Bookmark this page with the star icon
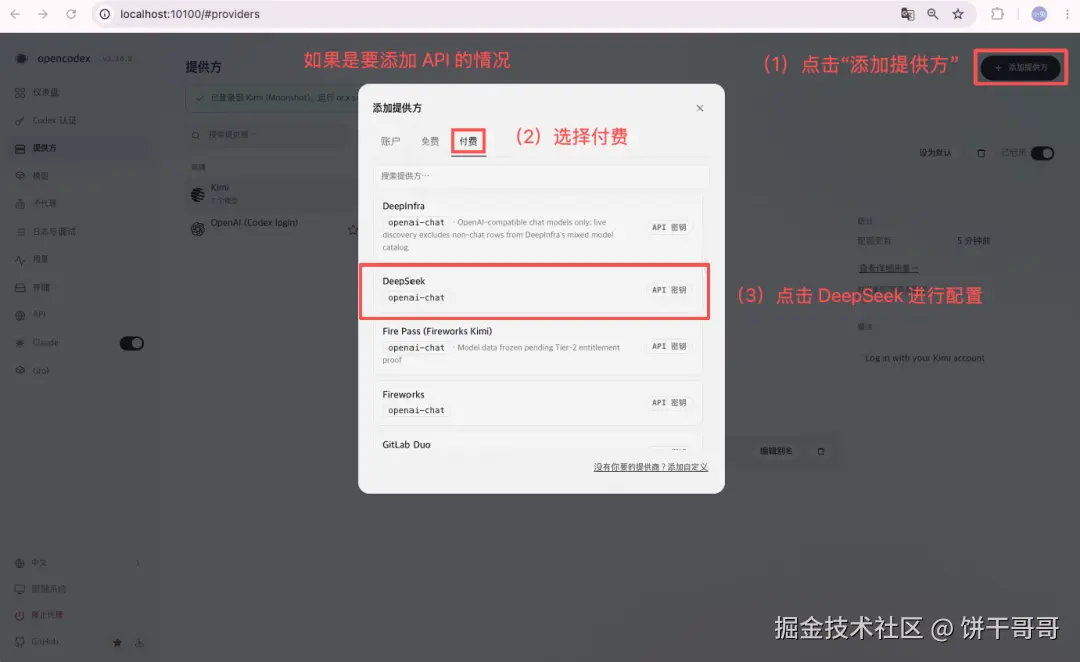The width and height of the screenshot is (1080, 662). click(x=958, y=14)
